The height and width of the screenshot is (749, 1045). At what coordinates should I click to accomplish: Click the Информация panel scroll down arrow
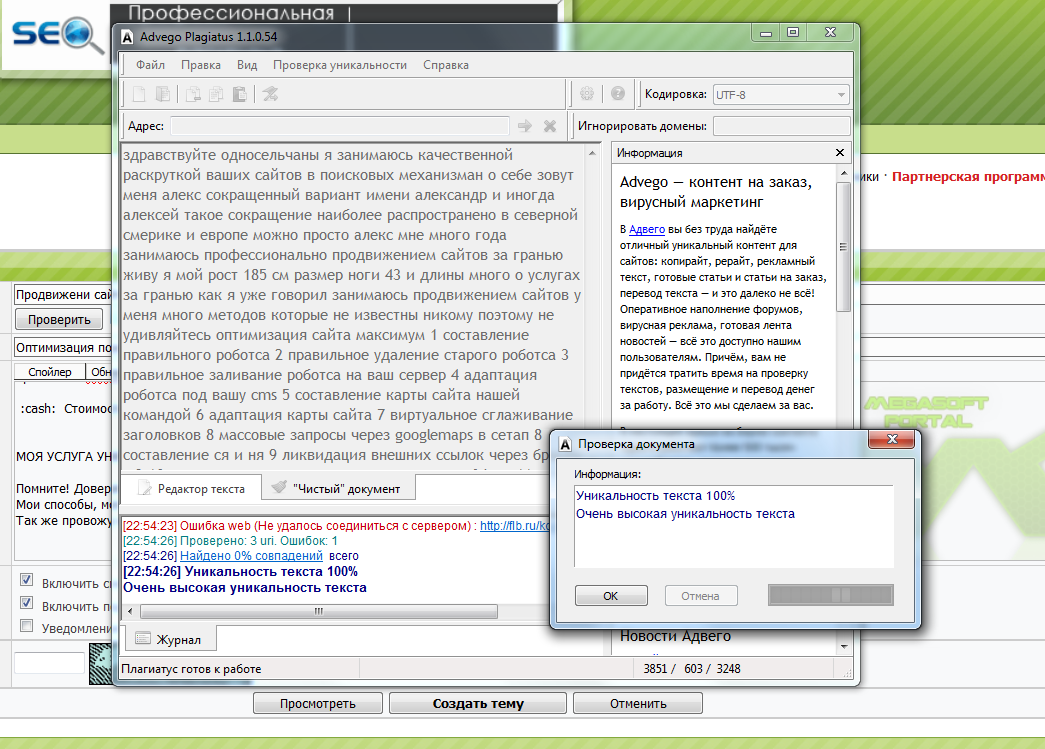click(844, 646)
